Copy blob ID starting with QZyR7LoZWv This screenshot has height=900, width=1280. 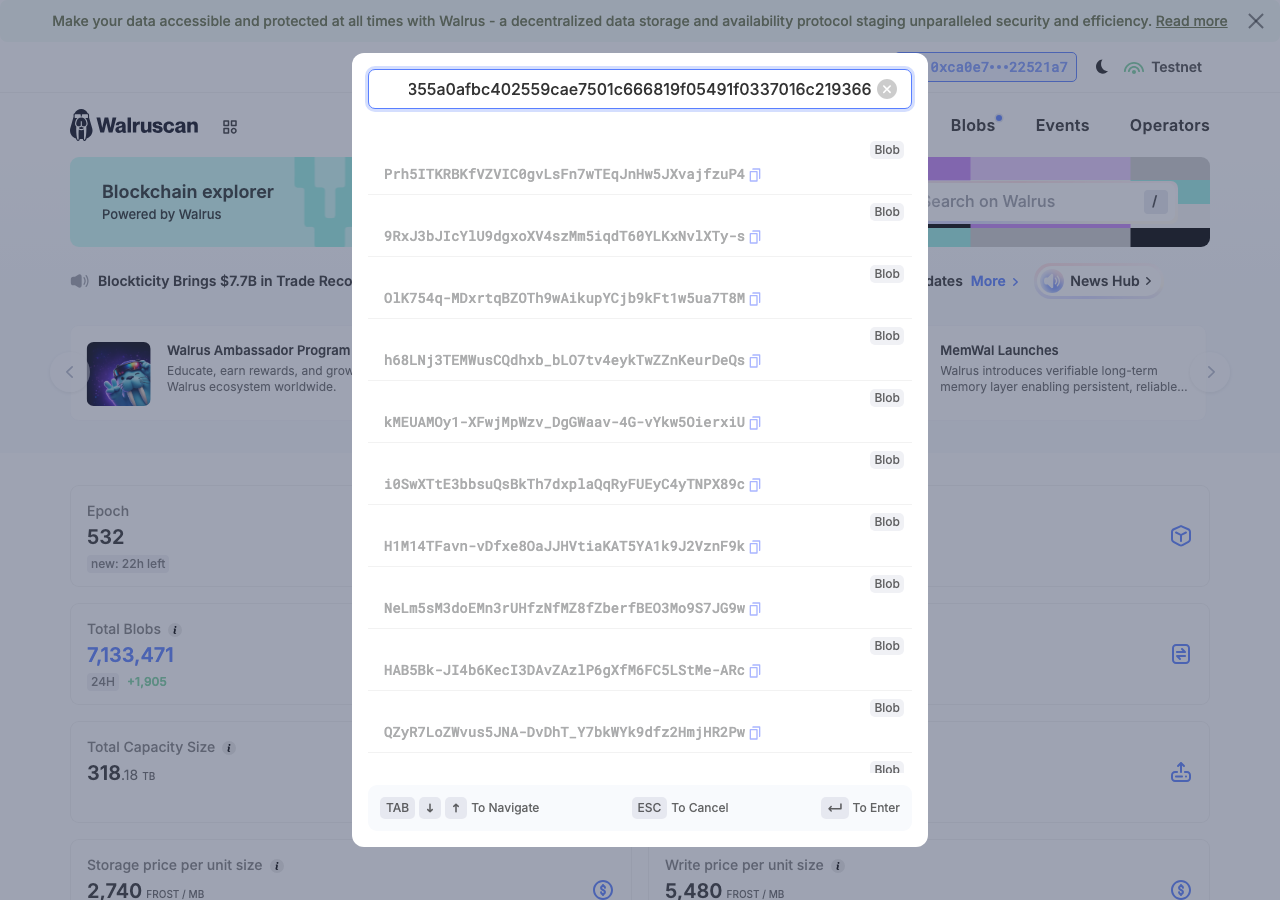click(755, 733)
